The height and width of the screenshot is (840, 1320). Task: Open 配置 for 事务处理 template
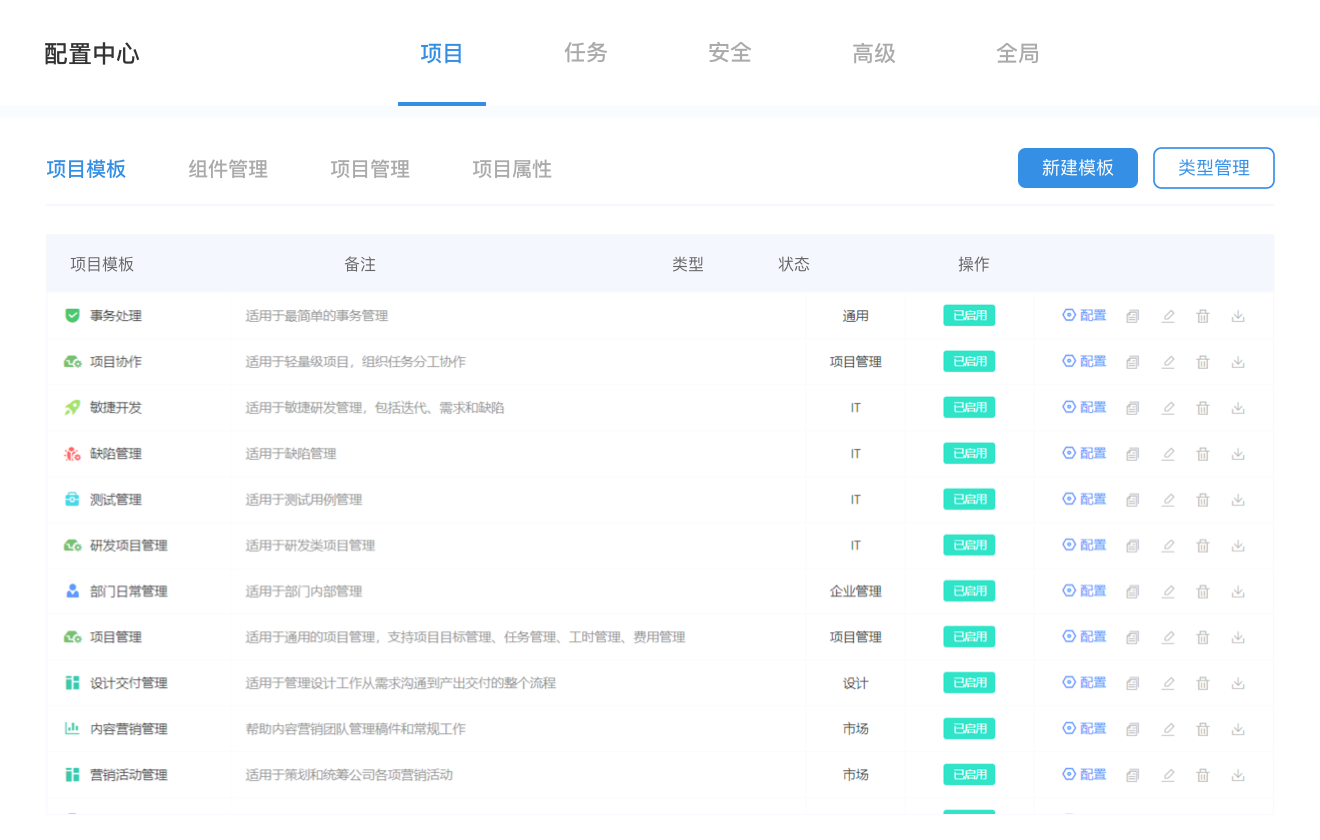1084,316
